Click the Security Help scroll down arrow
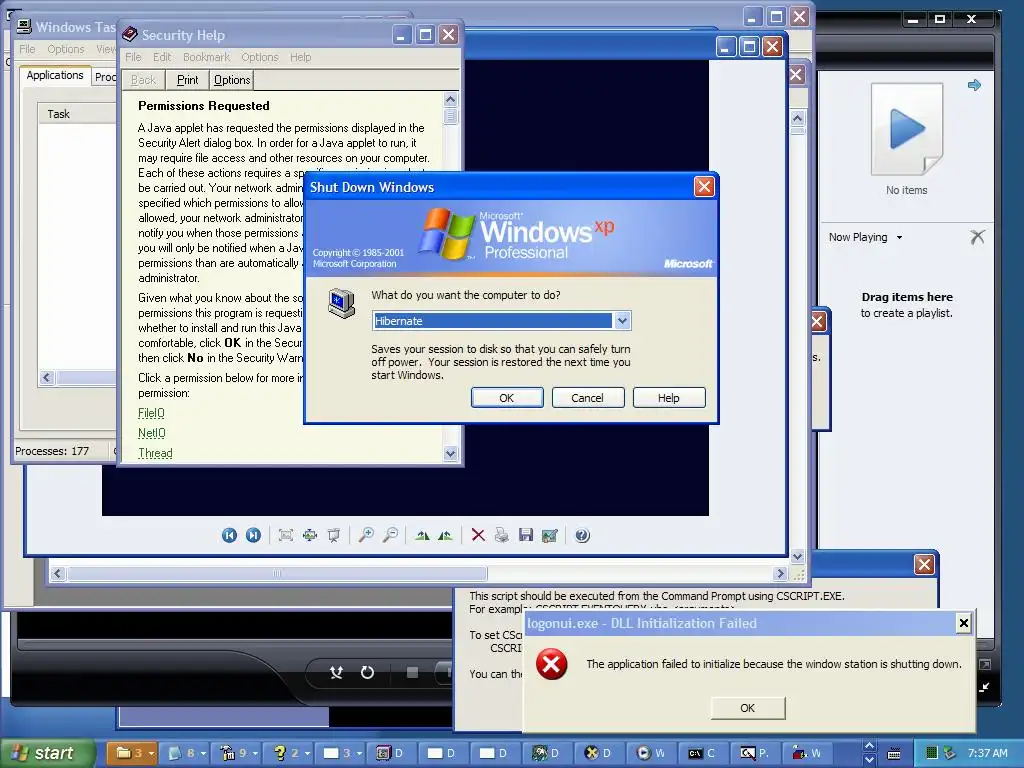Viewport: 1024px width, 768px height. (x=451, y=453)
